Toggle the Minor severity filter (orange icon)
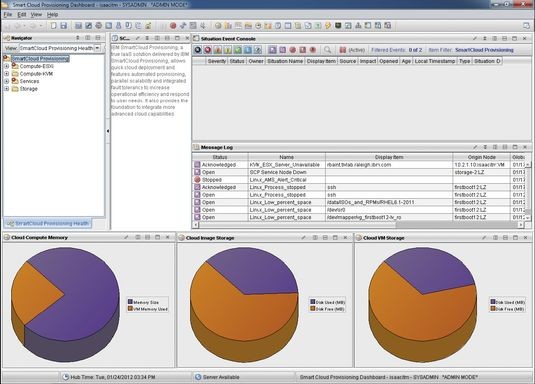Screen dimensions: 535x384 [218, 50]
